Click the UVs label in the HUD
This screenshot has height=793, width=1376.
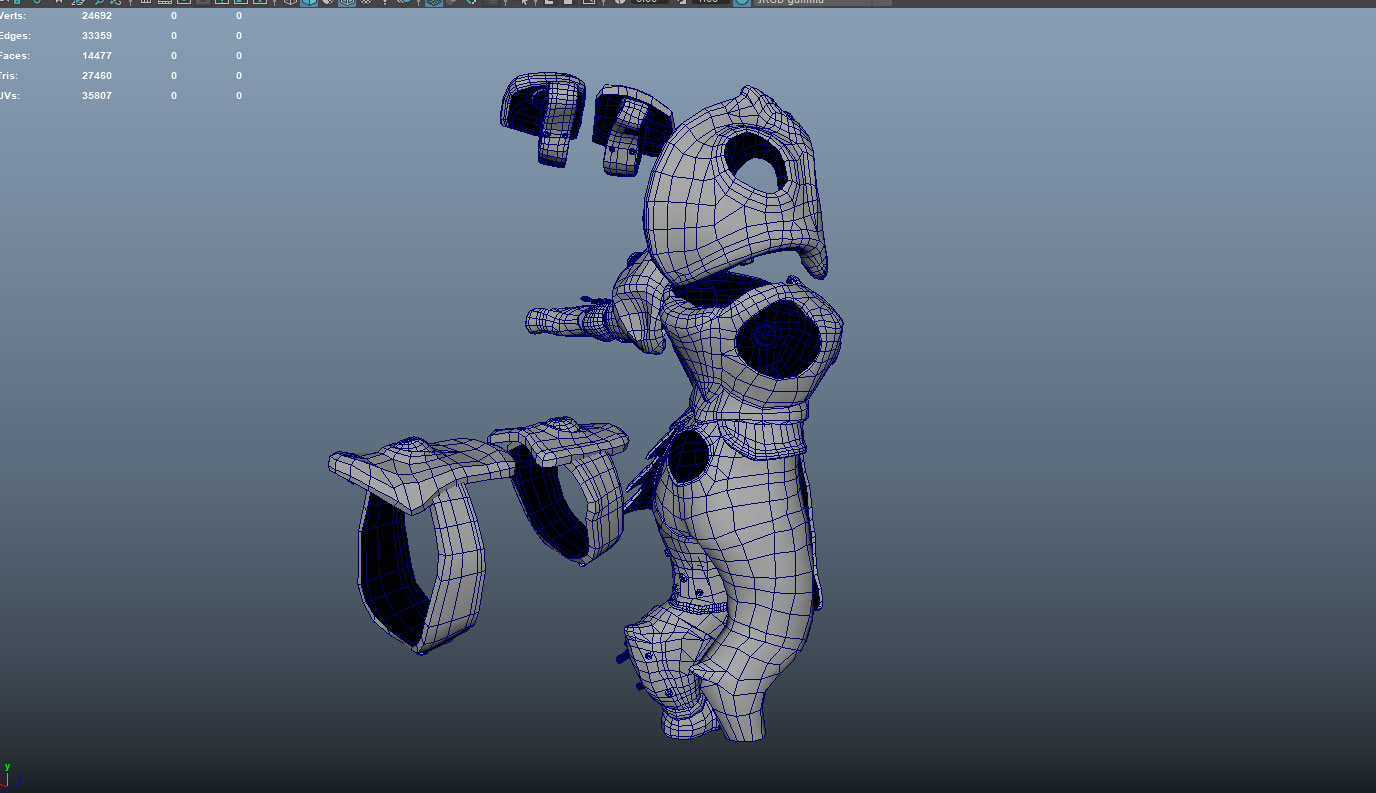click(x=9, y=96)
